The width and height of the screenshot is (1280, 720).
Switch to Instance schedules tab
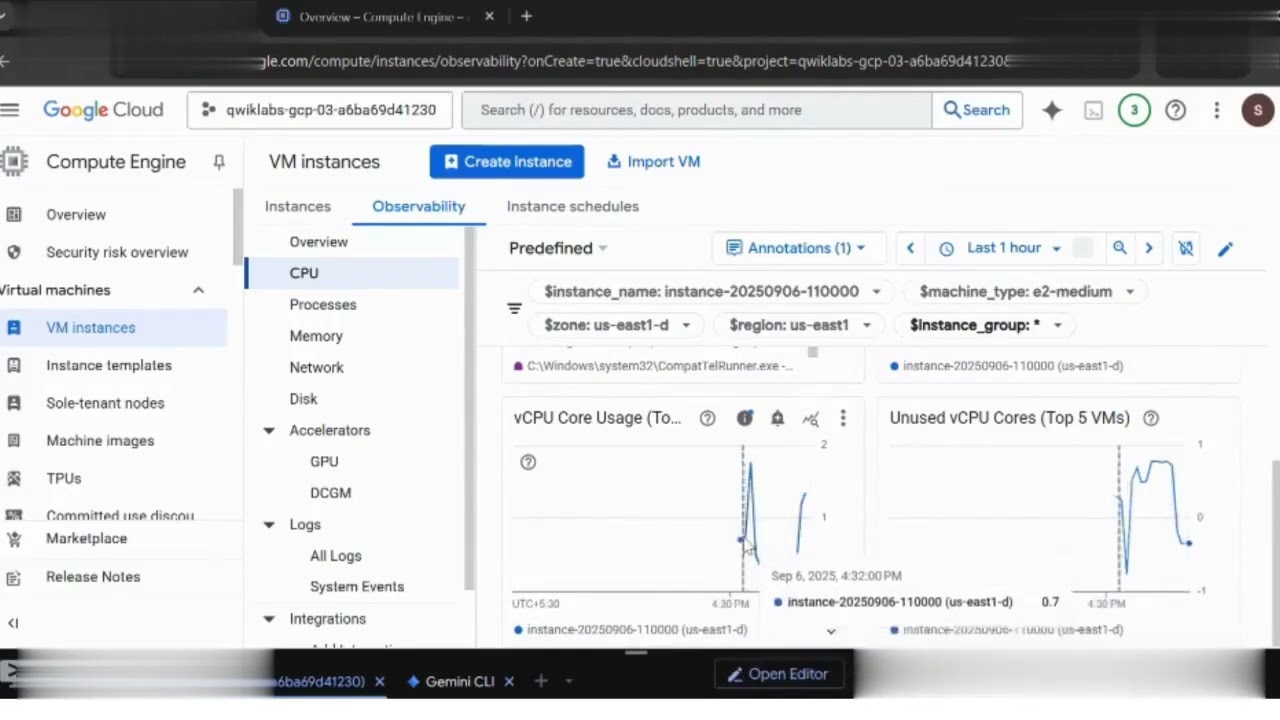[573, 206]
